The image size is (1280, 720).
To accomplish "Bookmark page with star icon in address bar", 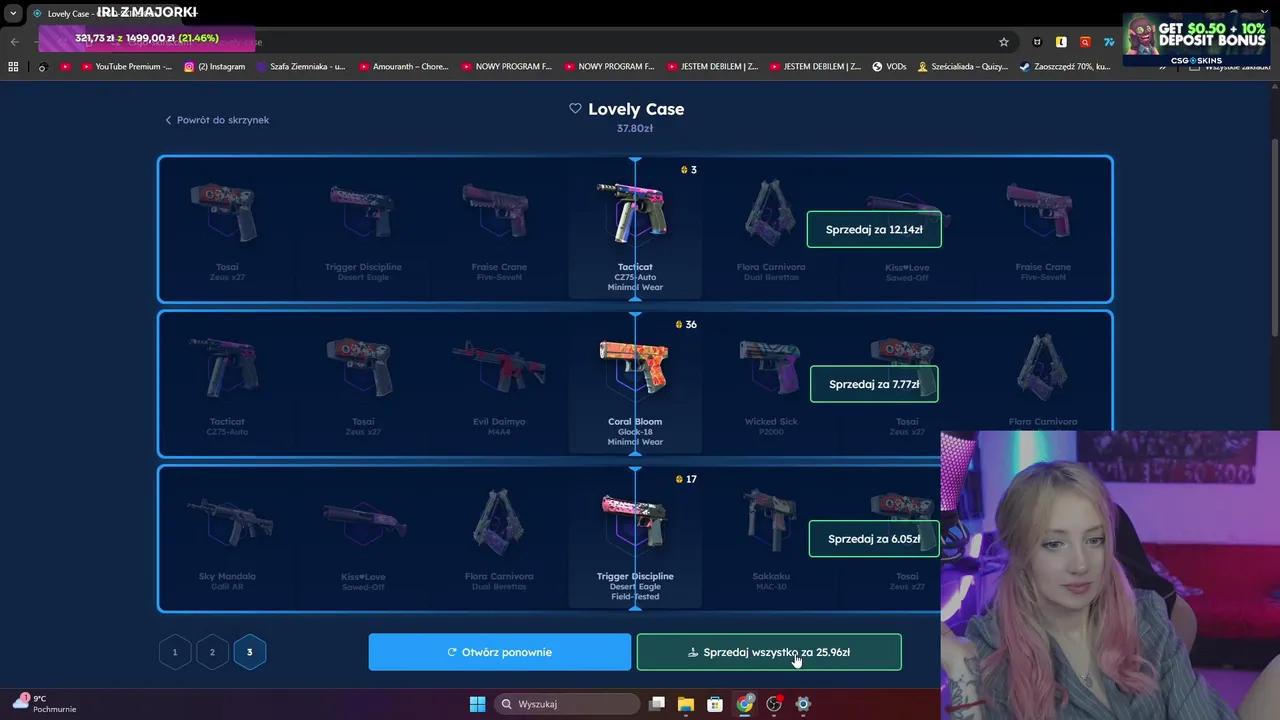I will (1004, 42).
